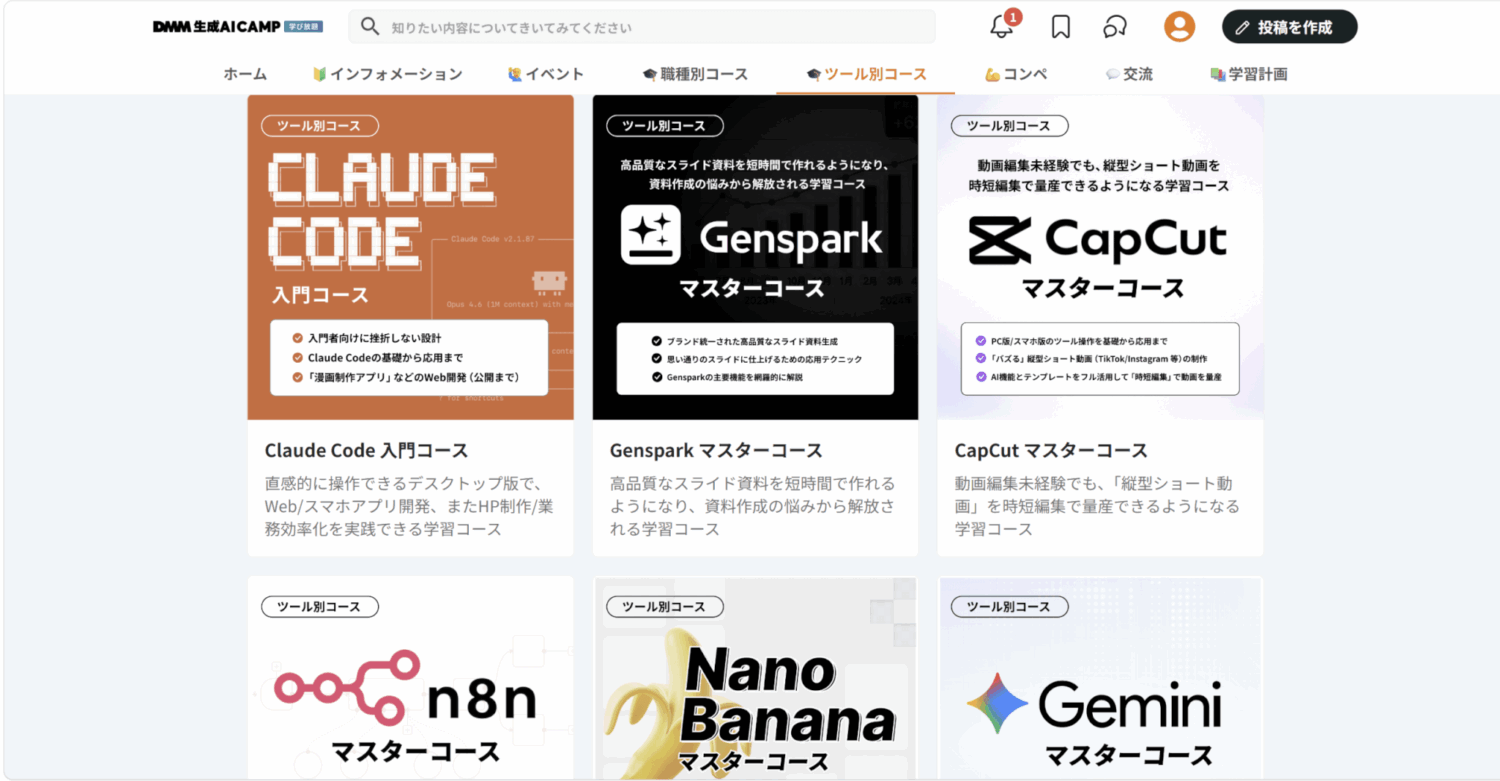The height and width of the screenshot is (781, 1500).
Task: Click the ツール別コース tag on n8n card
Action: tap(320, 607)
